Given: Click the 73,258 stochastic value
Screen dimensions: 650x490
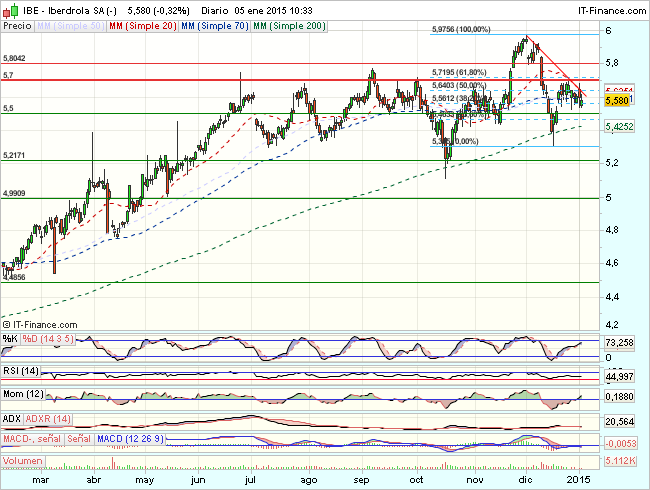Looking at the screenshot, I should [x=619, y=342].
